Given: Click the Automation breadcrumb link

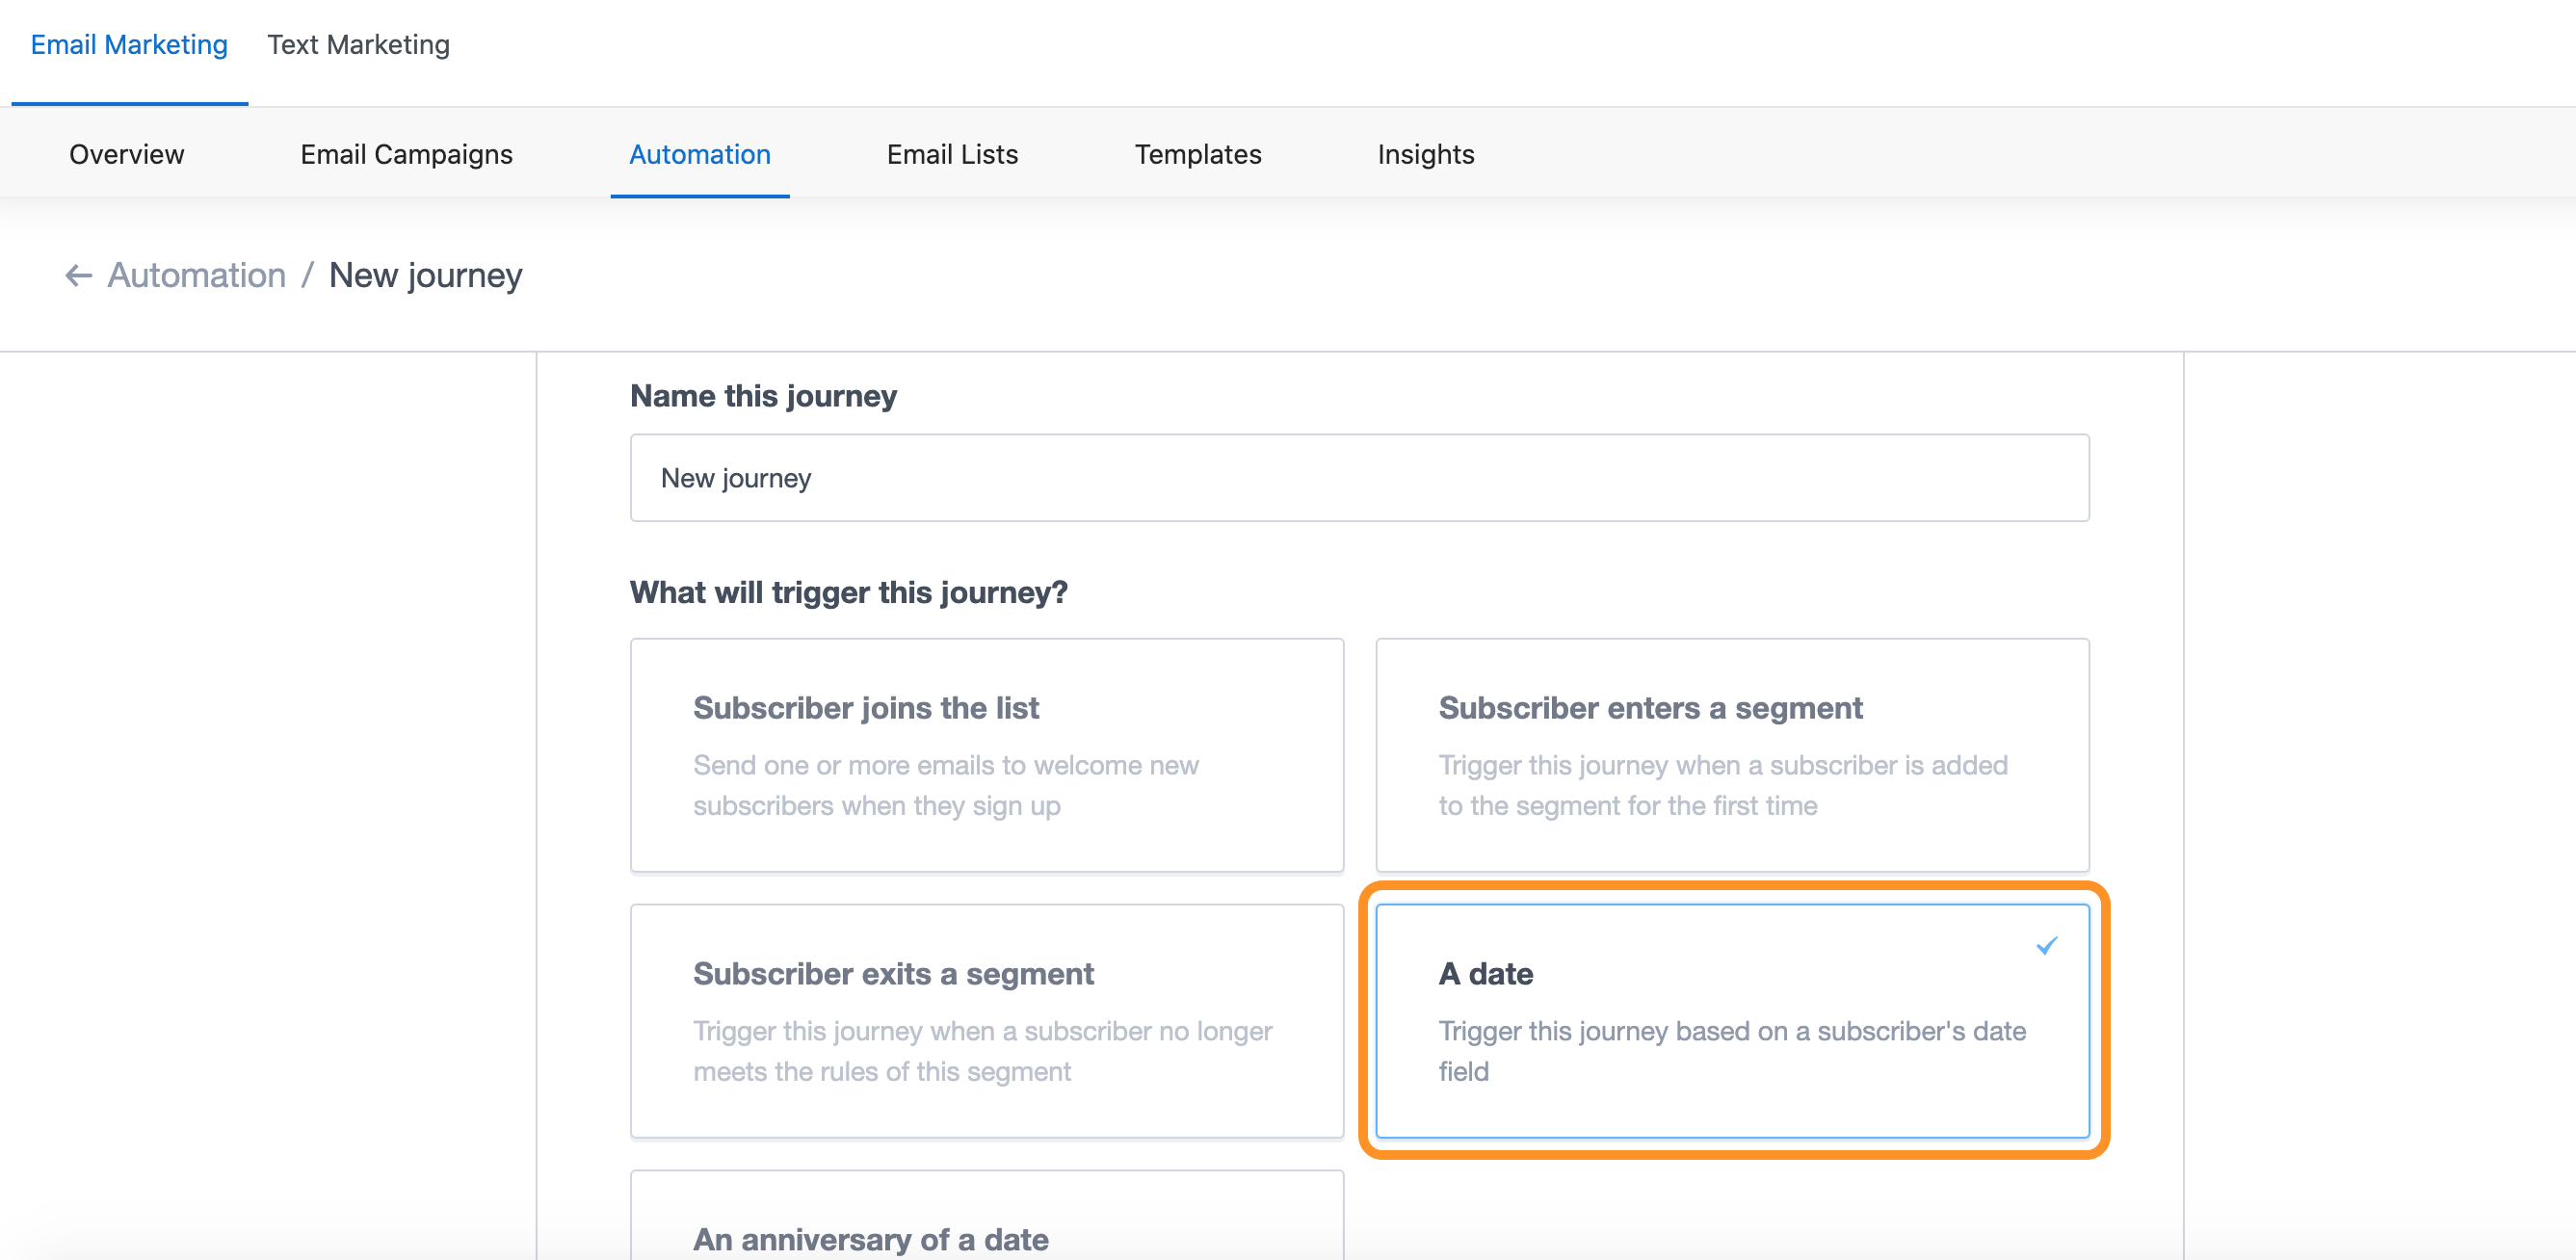Looking at the screenshot, I should [196, 275].
